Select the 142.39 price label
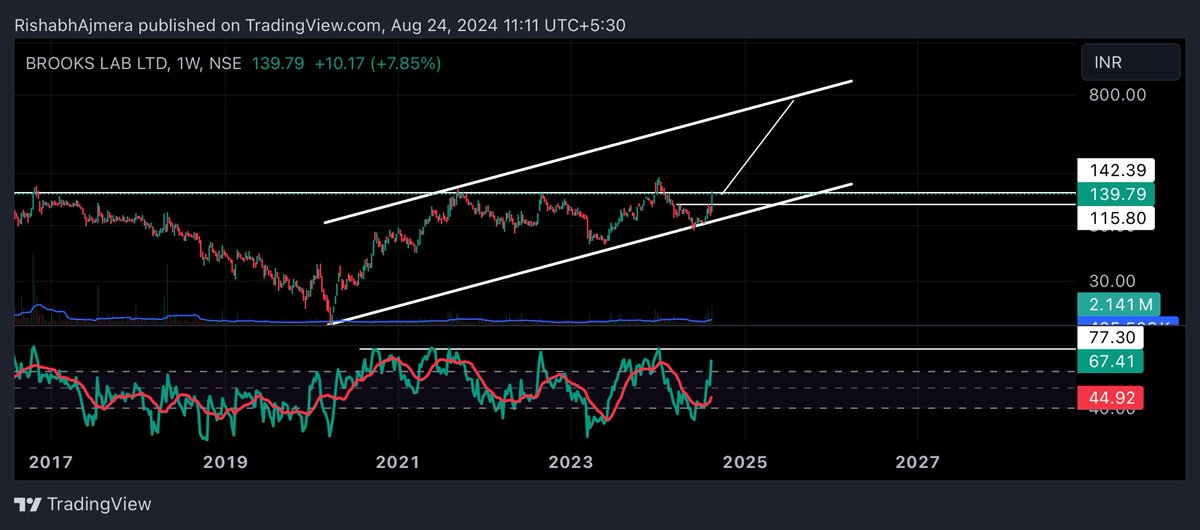 [x=1116, y=170]
